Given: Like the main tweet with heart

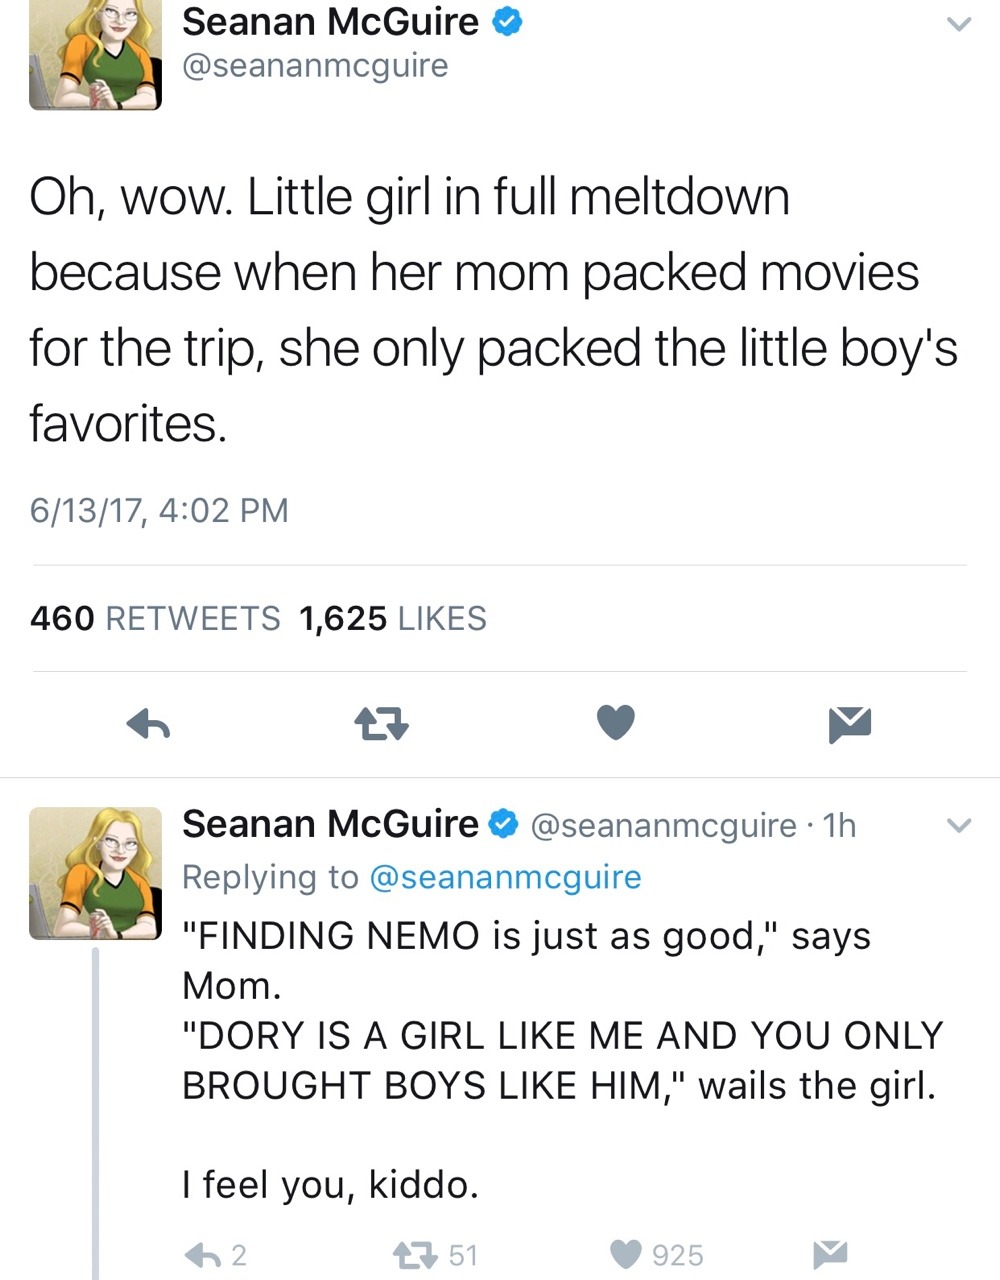Looking at the screenshot, I should click(615, 722).
